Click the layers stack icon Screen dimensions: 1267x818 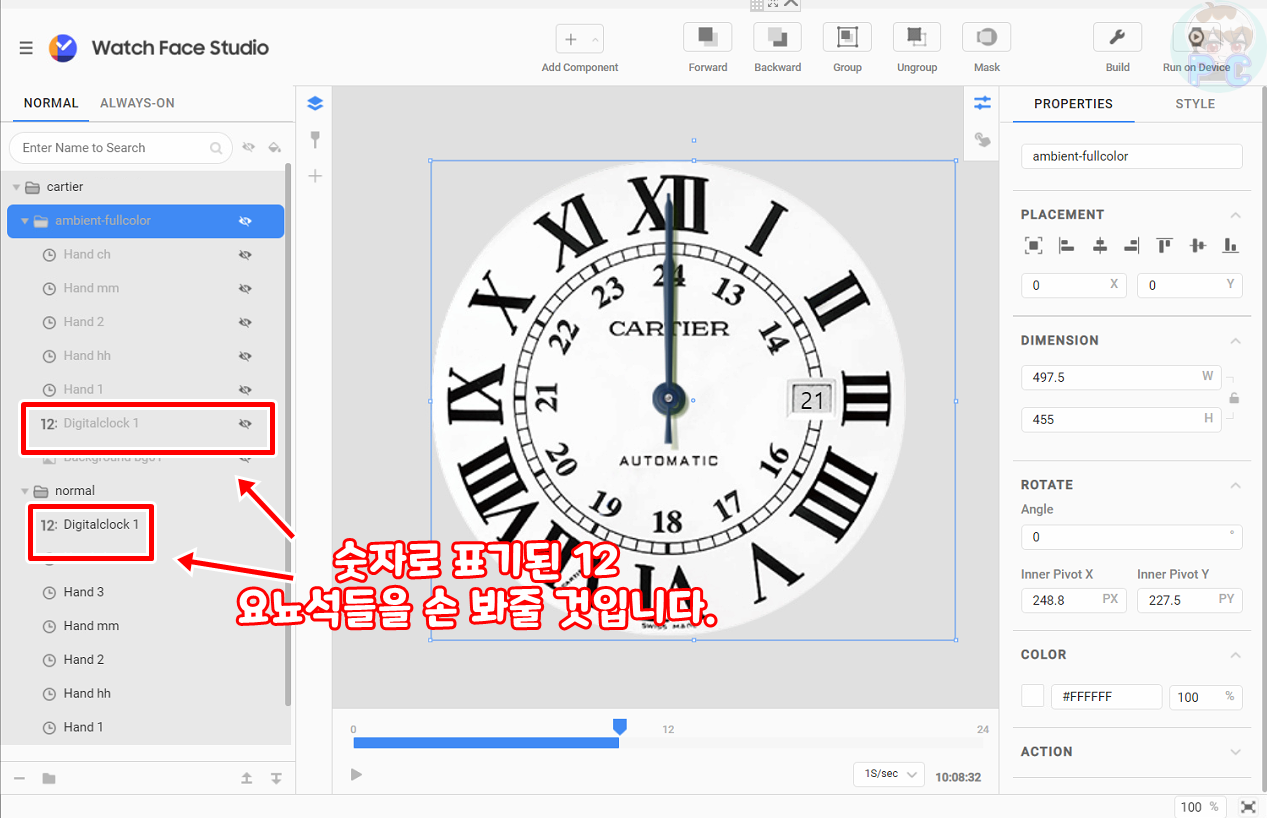point(315,103)
